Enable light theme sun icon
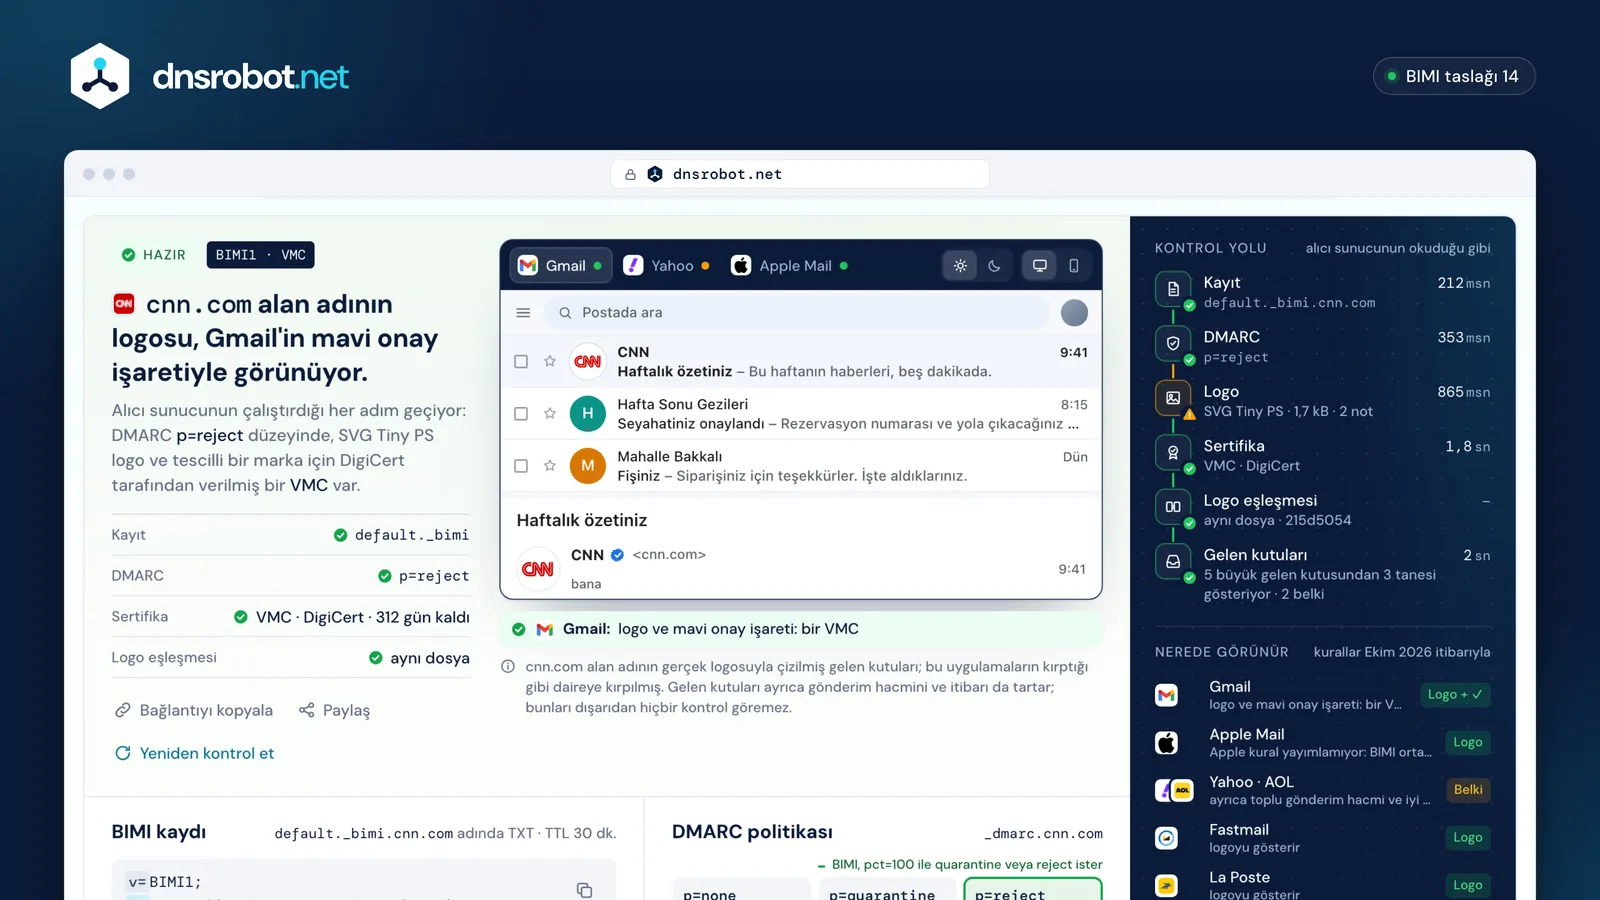The width and height of the screenshot is (1600, 900). click(960, 266)
